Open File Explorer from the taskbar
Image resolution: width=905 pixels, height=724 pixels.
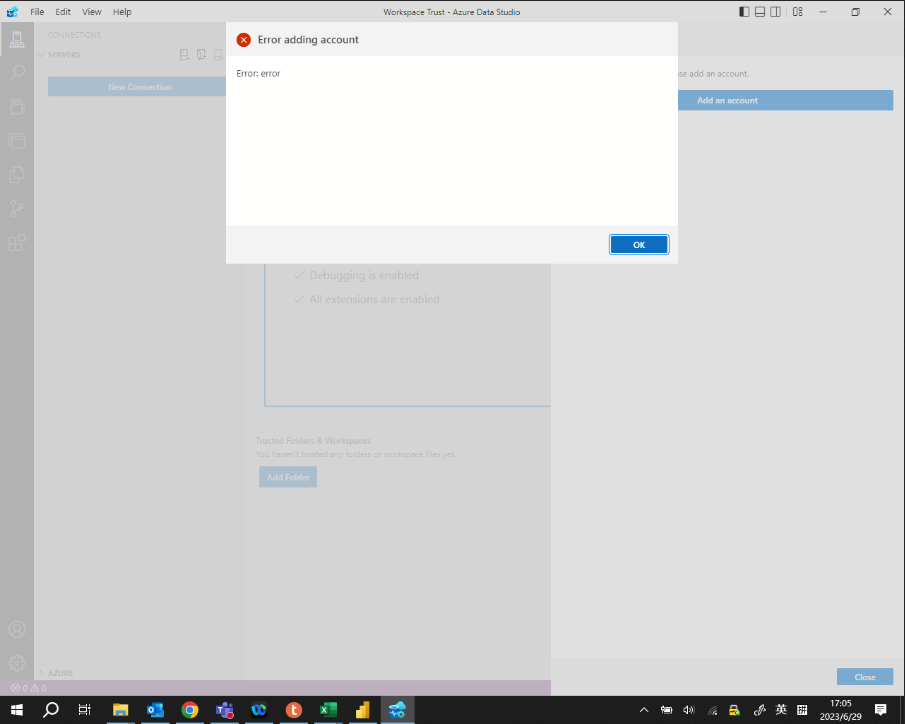point(120,710)
